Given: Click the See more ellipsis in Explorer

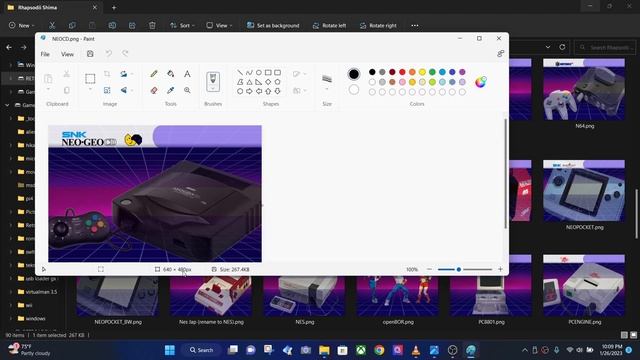Looking at the screenshot, I should point(415,25).
